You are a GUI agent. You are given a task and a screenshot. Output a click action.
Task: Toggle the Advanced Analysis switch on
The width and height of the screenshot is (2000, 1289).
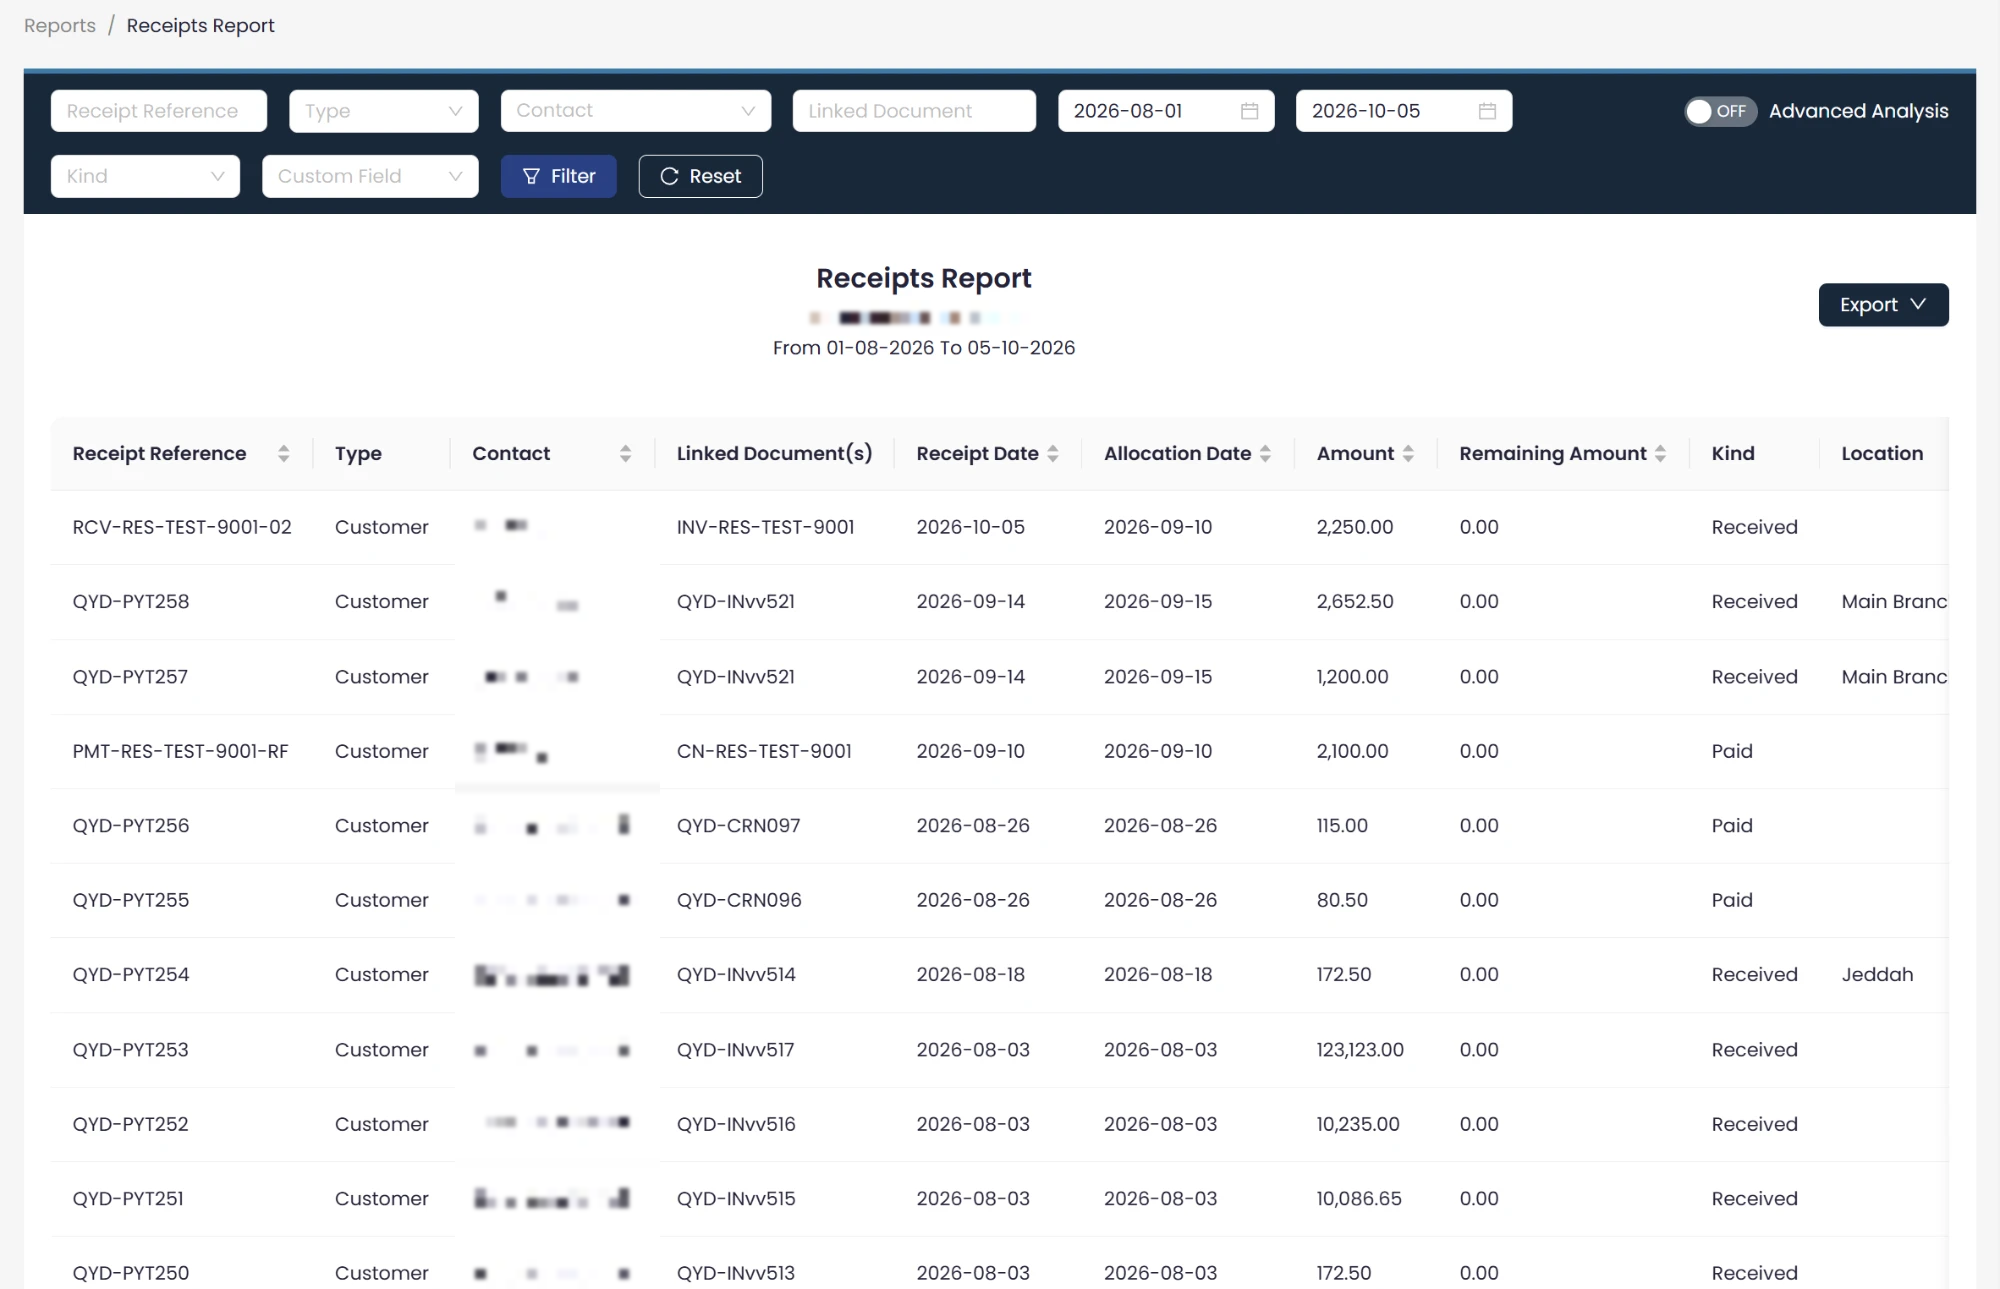pos(1720,111)
